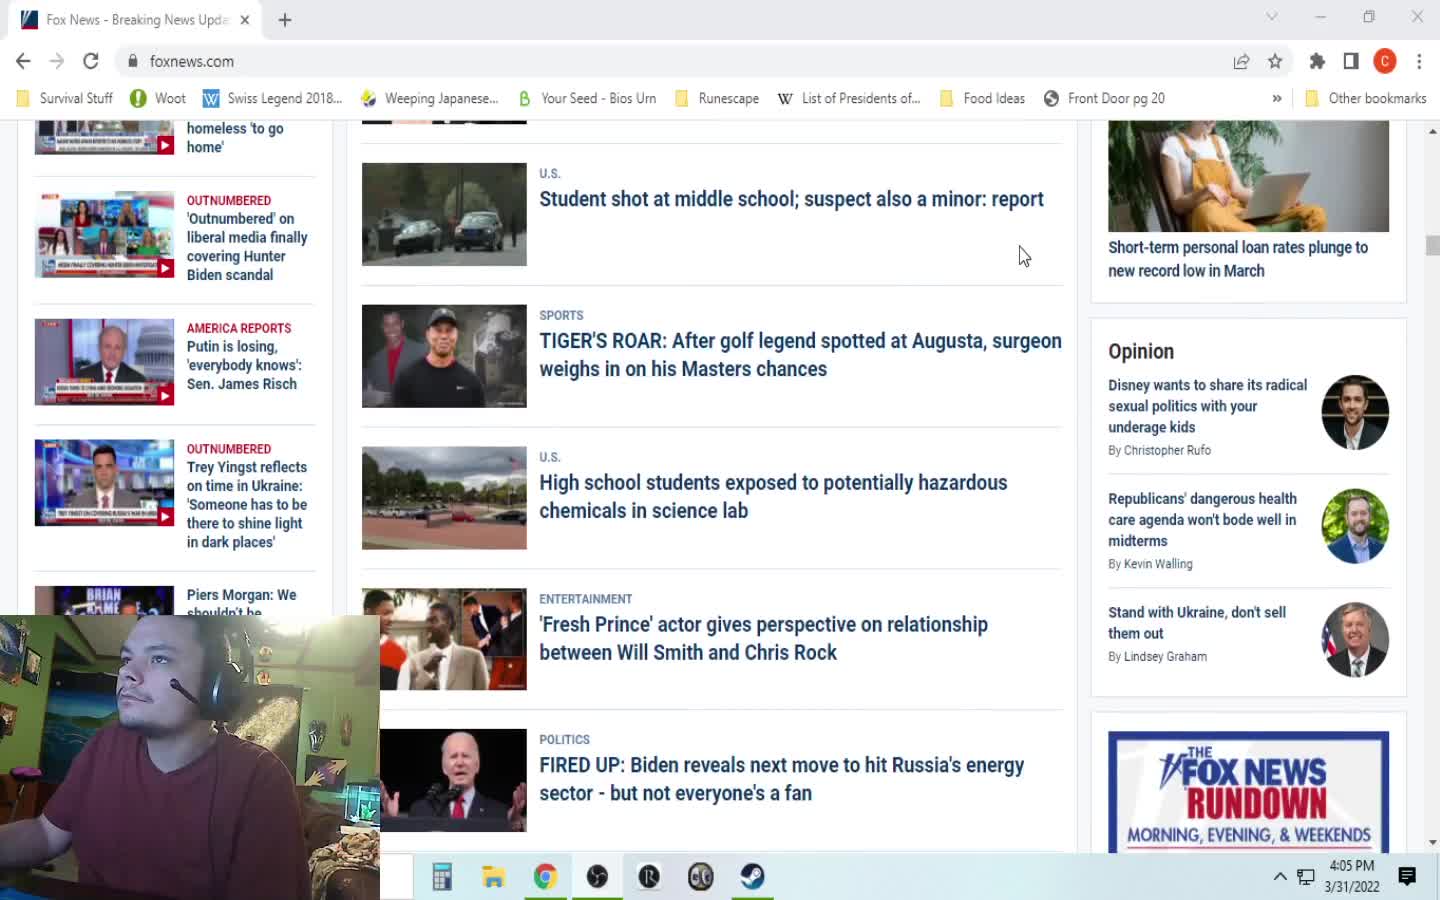Open a new browser tab
Viewport: 1440px width, 900px height.
coord(285,20)
